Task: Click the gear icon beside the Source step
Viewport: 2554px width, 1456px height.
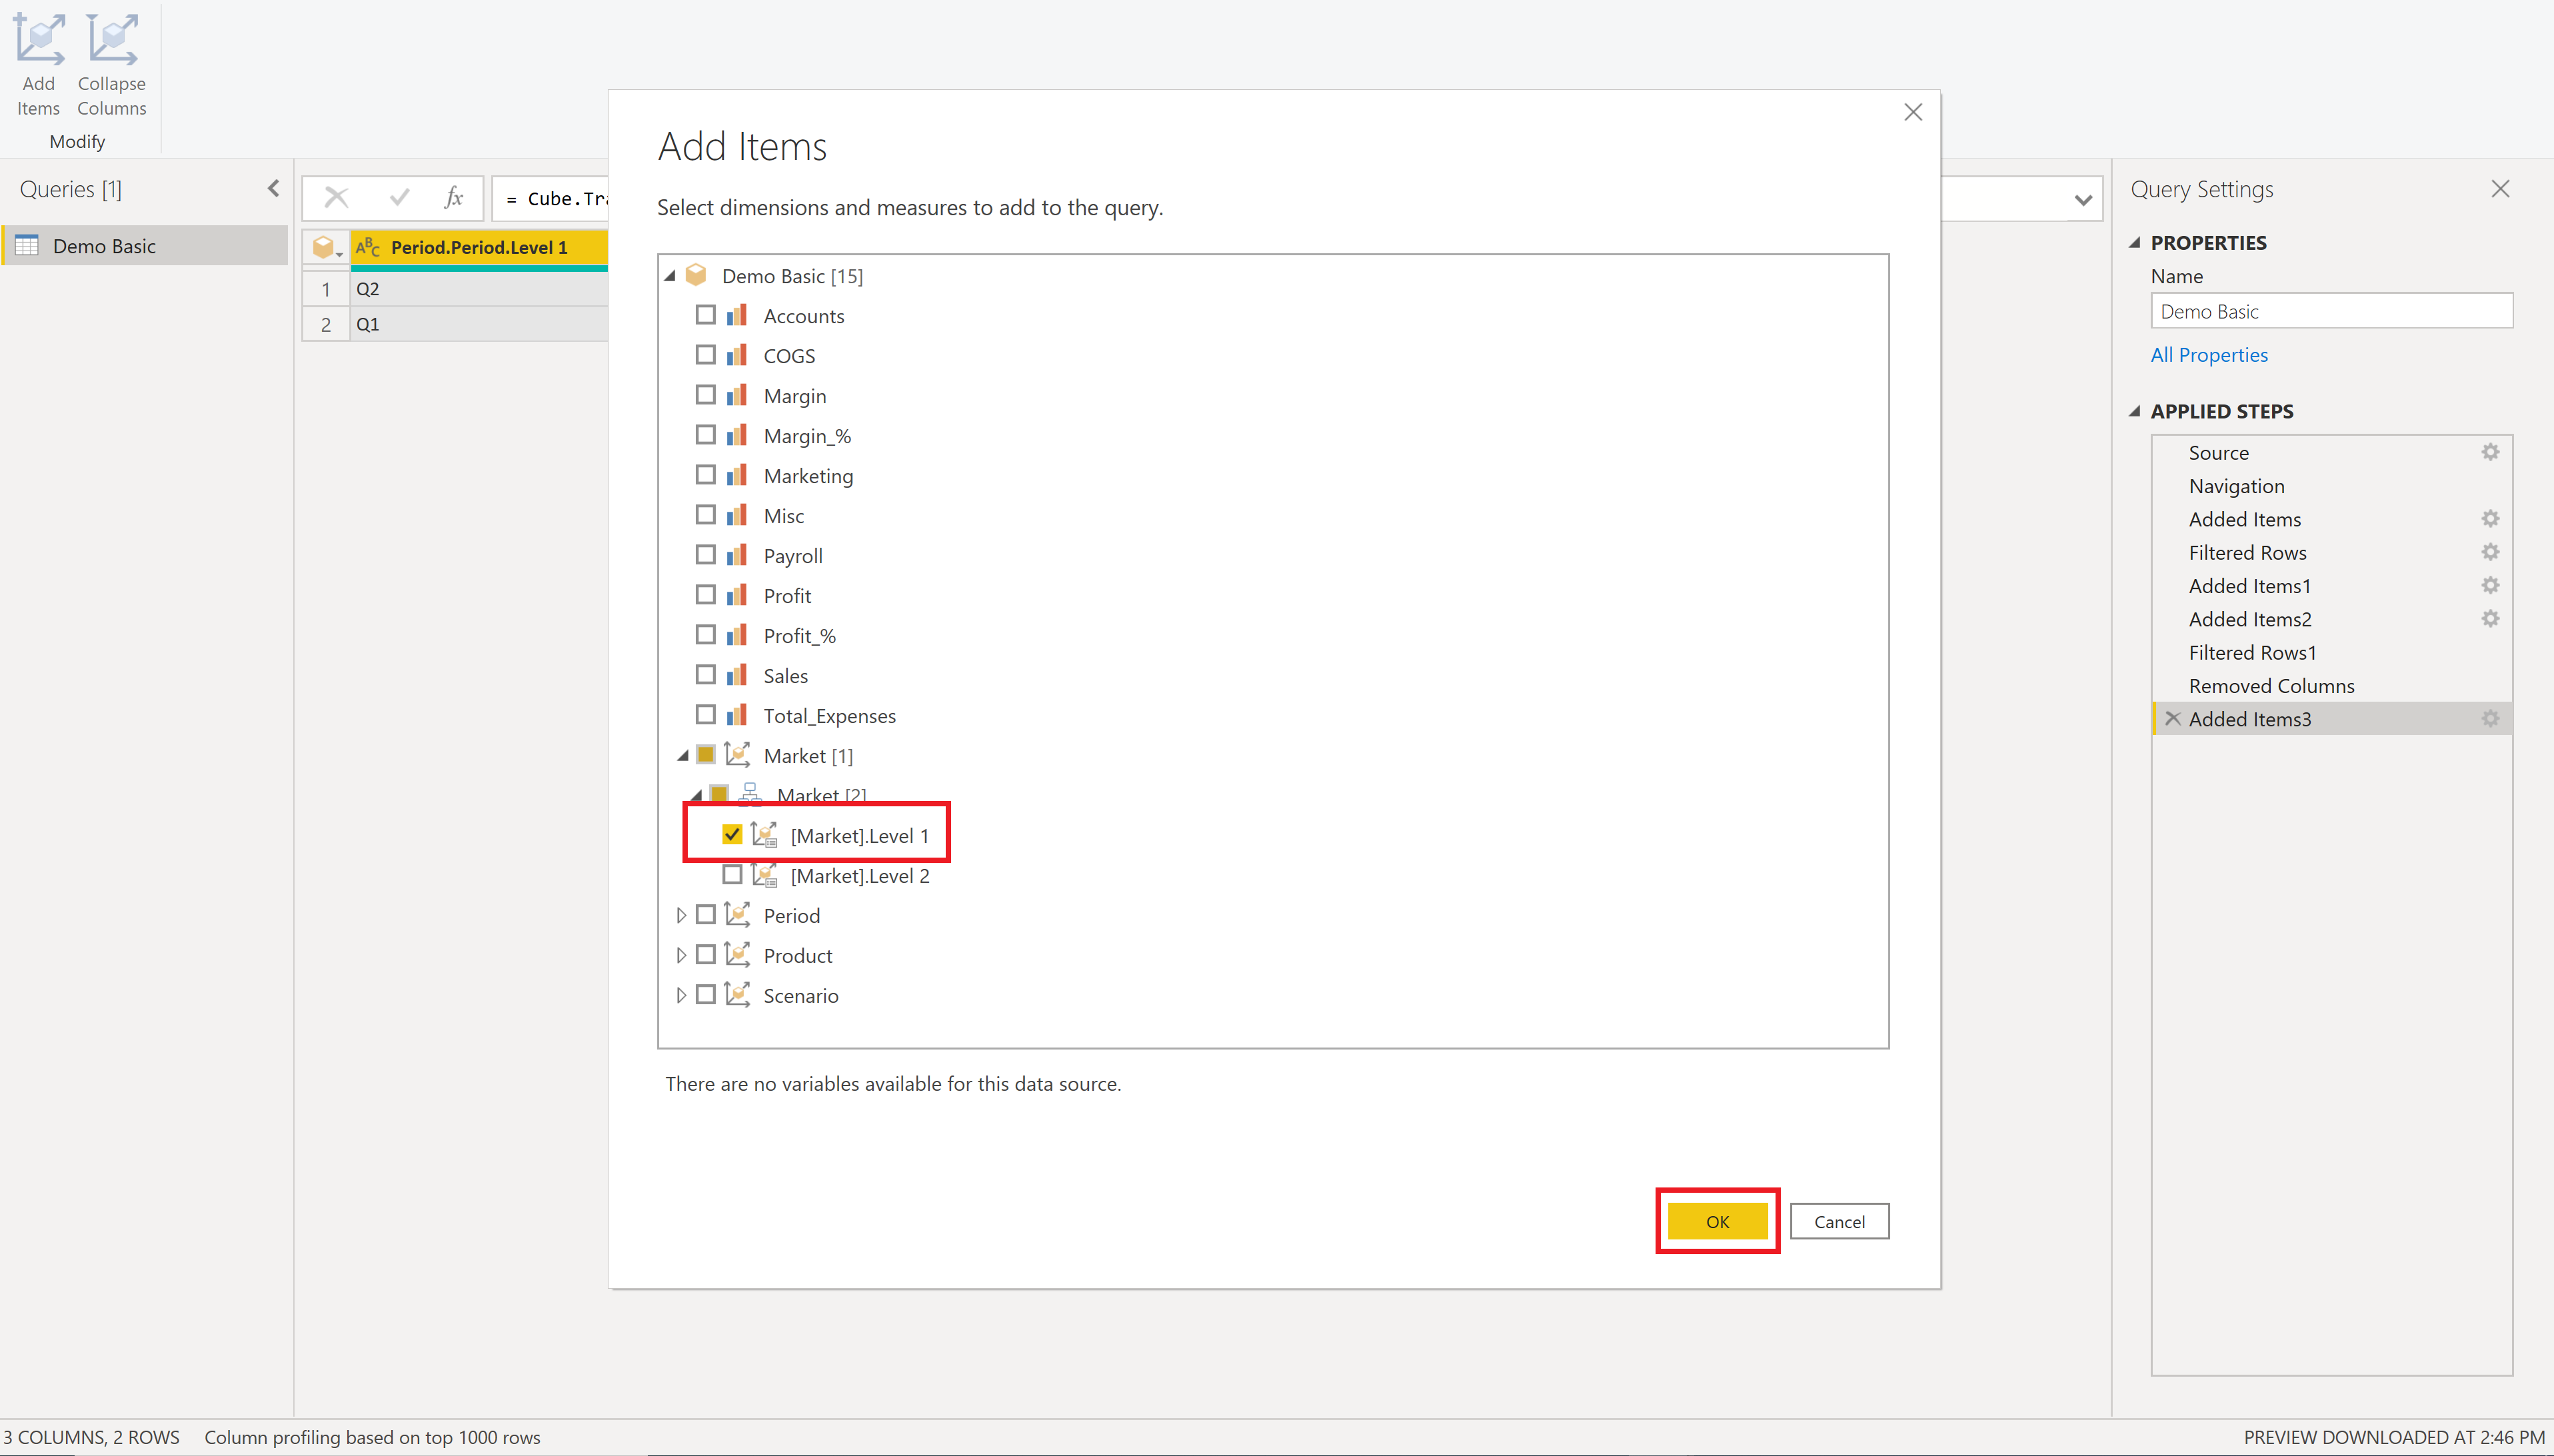Action: pyautogui.click(x=2490, y=452)
